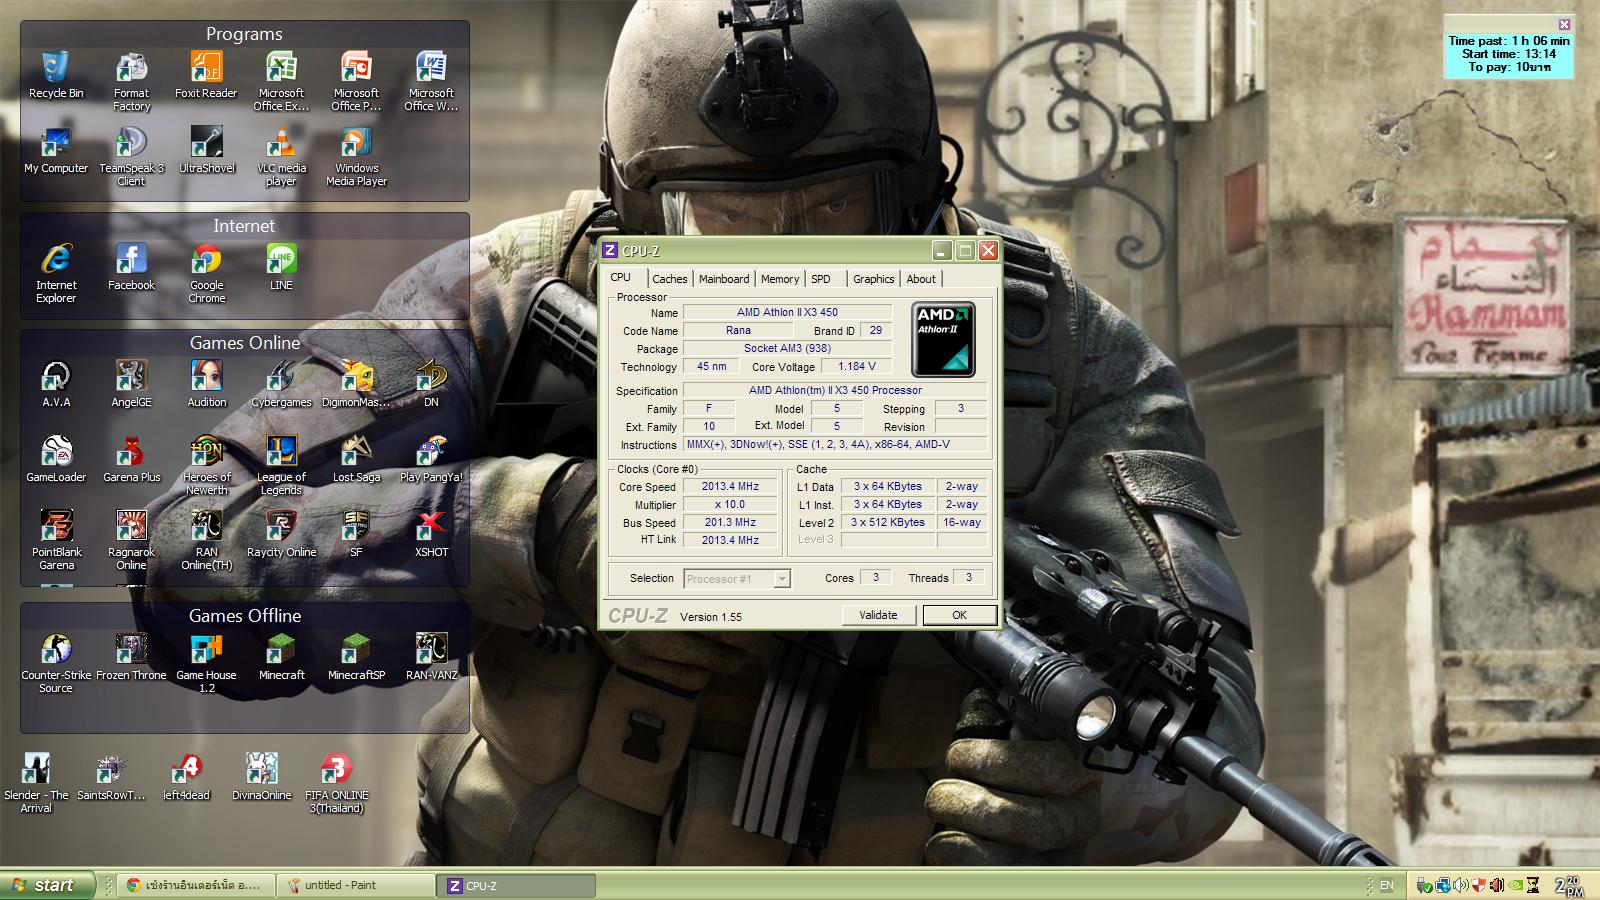Launch Minecraft desktop icon
This screenshot has height=900, width=1600.
click(x=281, y=657)
